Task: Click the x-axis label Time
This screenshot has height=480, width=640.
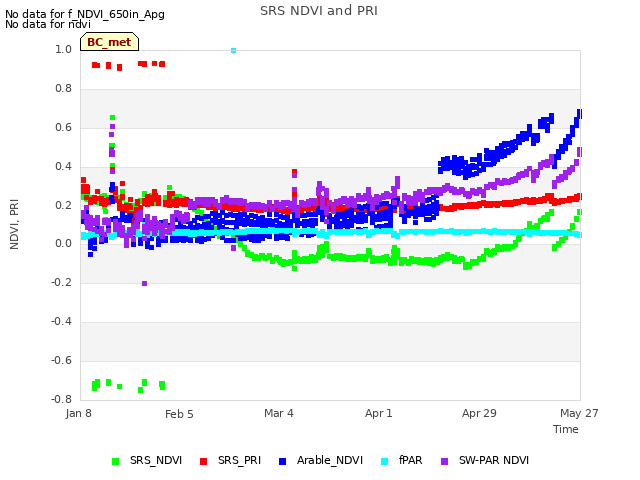Action: [566, 429]
